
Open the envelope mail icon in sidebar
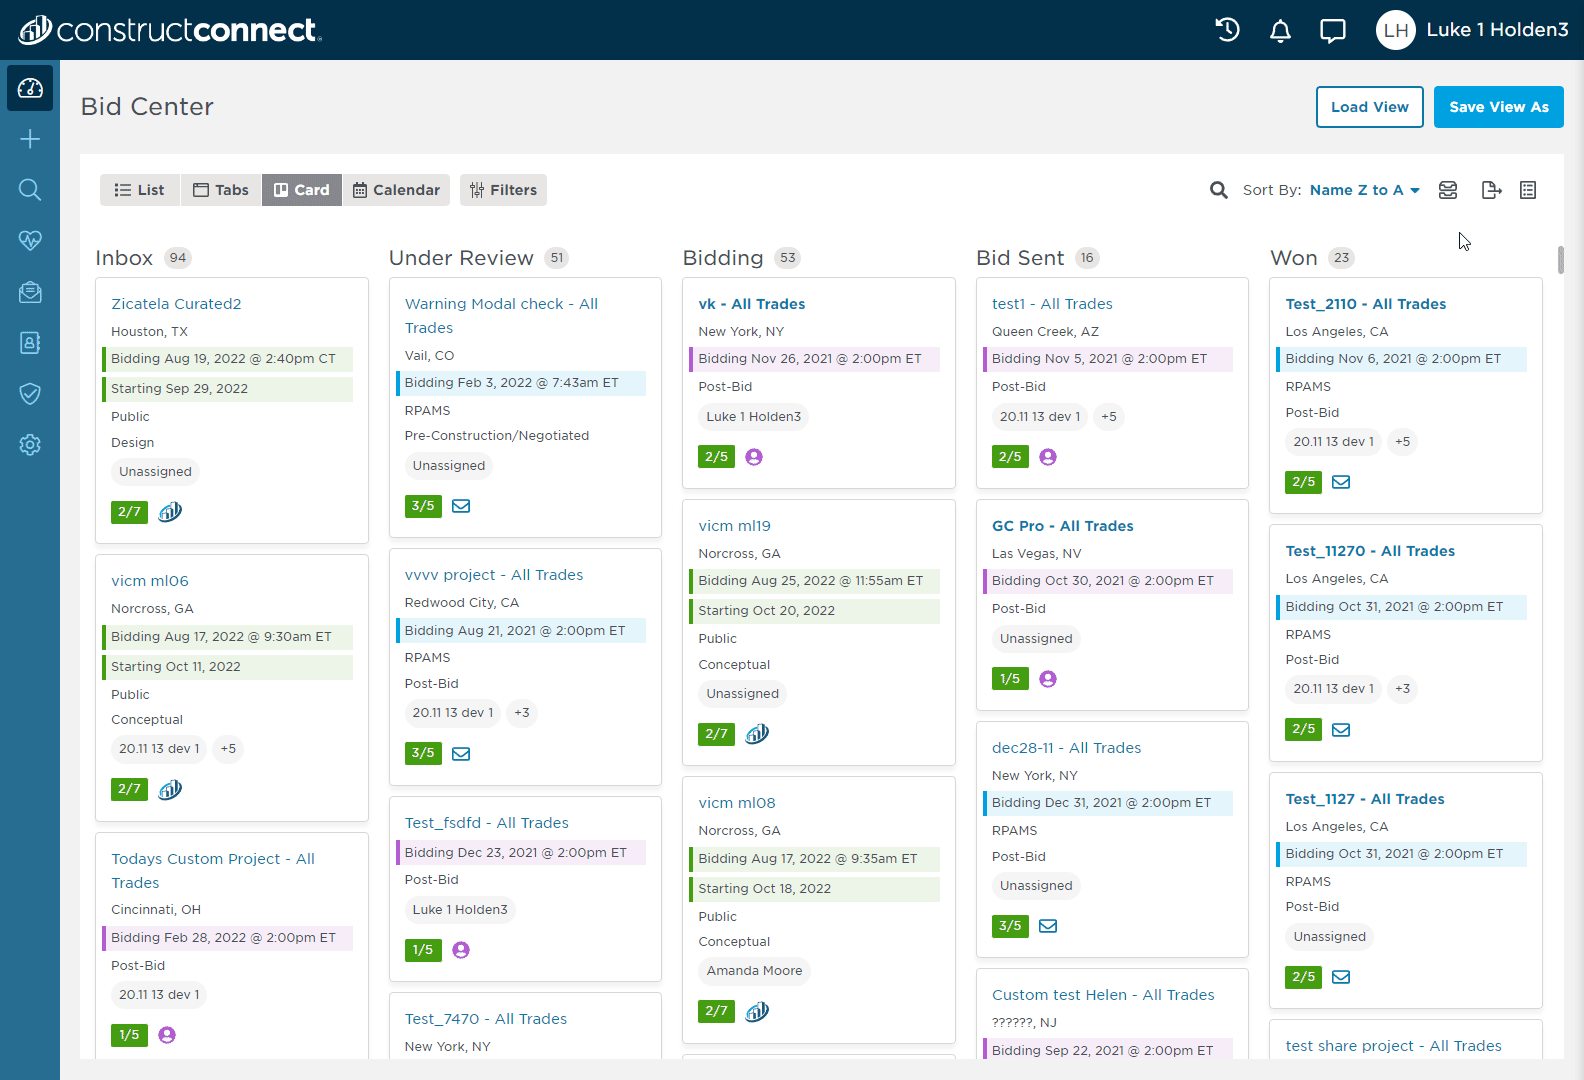(x=30, y=292)
